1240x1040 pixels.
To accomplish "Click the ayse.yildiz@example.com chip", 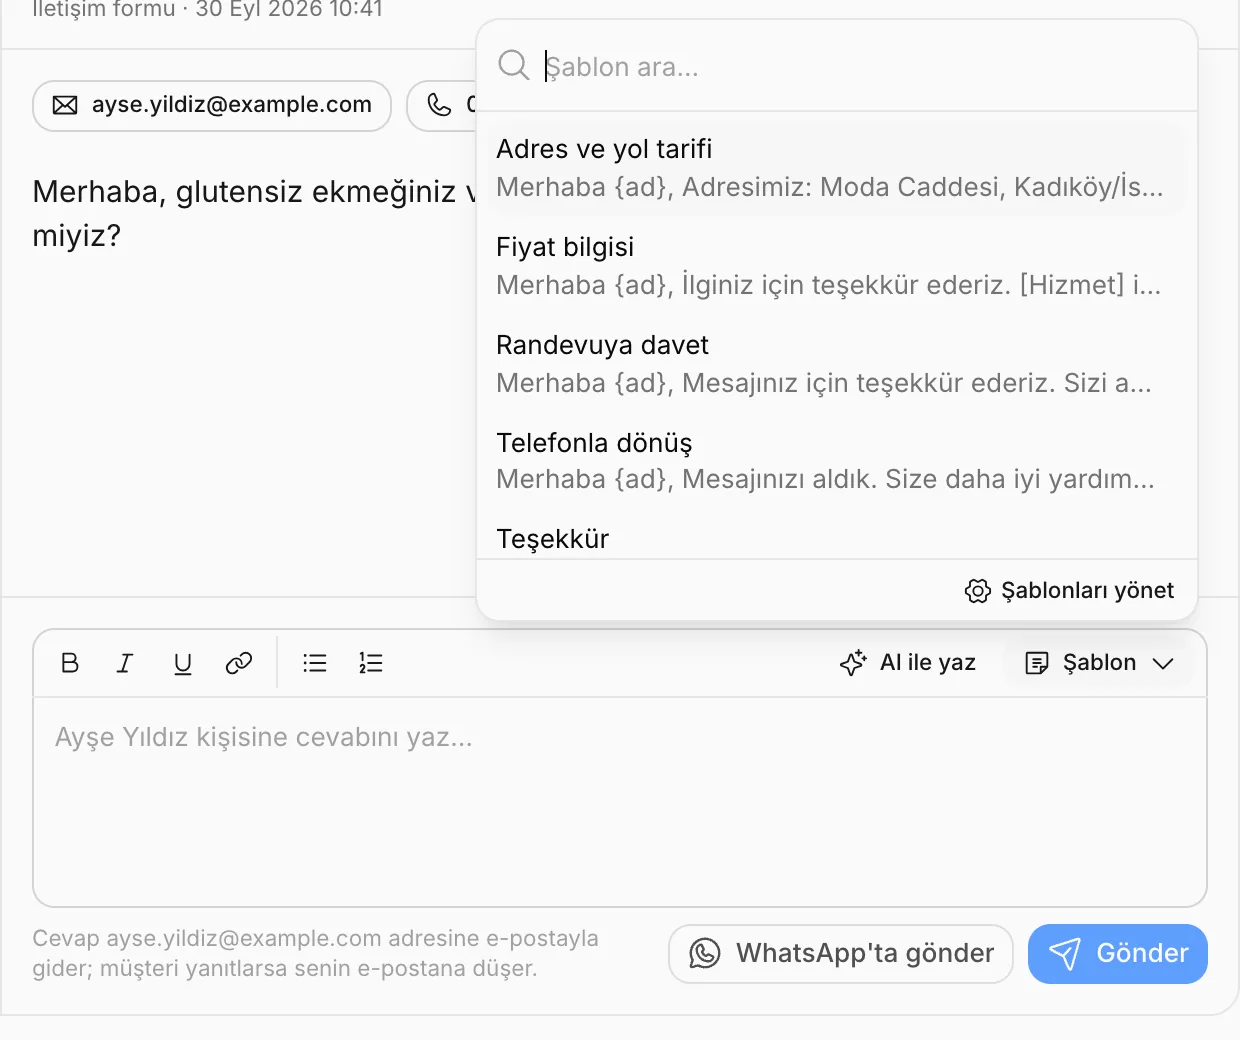I will (x=212, y=106).
